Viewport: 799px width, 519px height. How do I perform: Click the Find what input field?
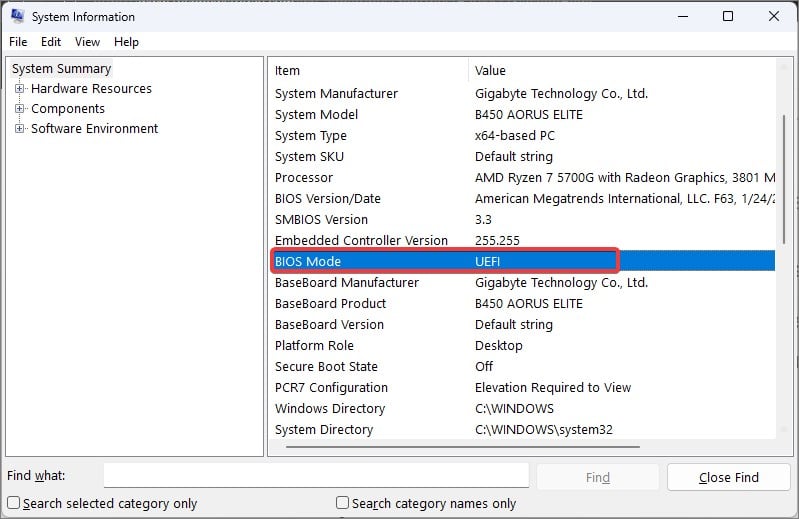point(316,476)
